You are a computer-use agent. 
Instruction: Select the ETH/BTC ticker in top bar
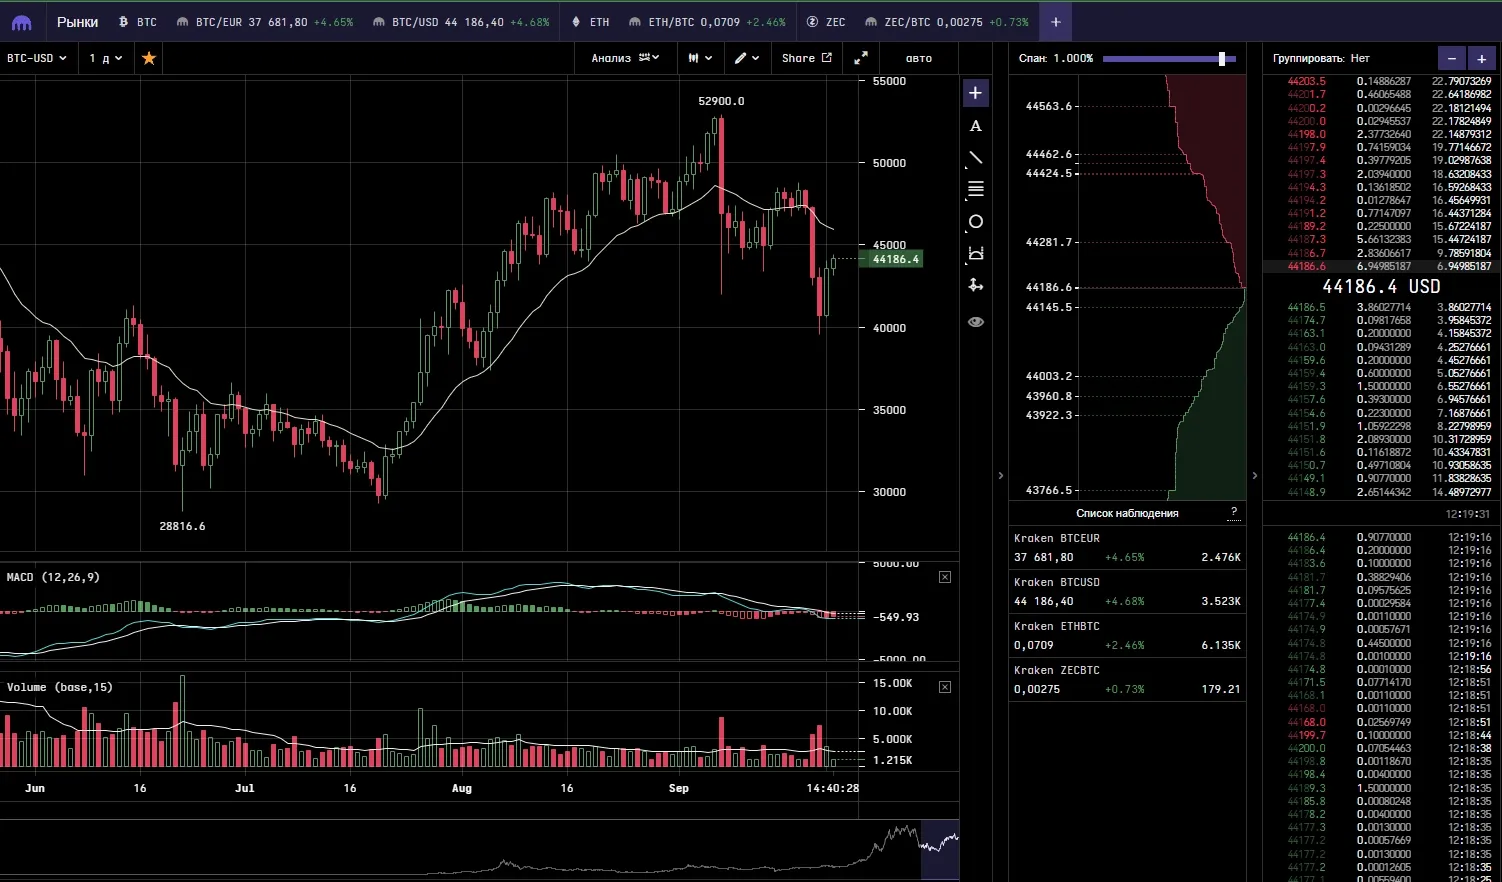tap(706, 22)
